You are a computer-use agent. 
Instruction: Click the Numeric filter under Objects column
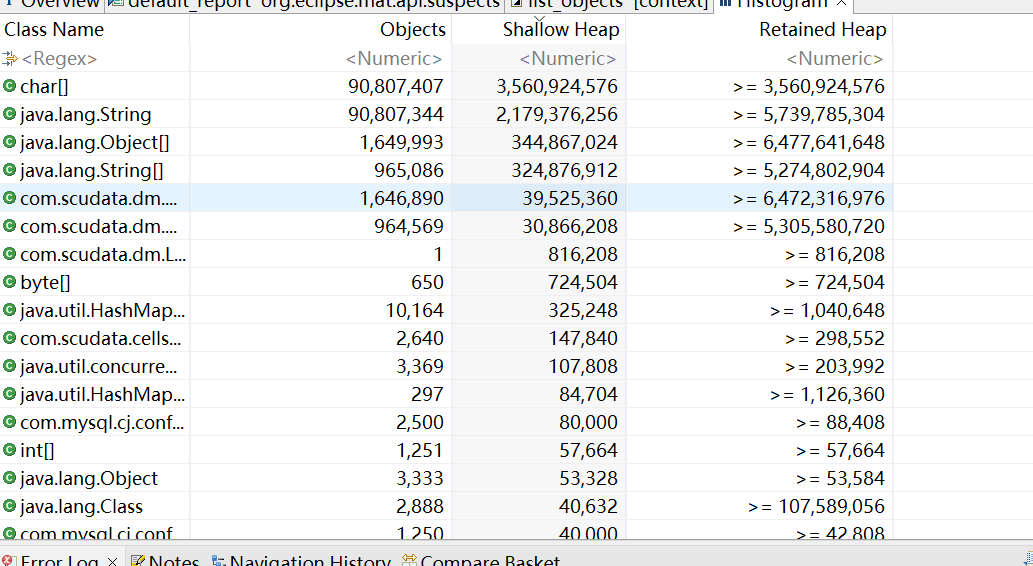coord(395,59)
